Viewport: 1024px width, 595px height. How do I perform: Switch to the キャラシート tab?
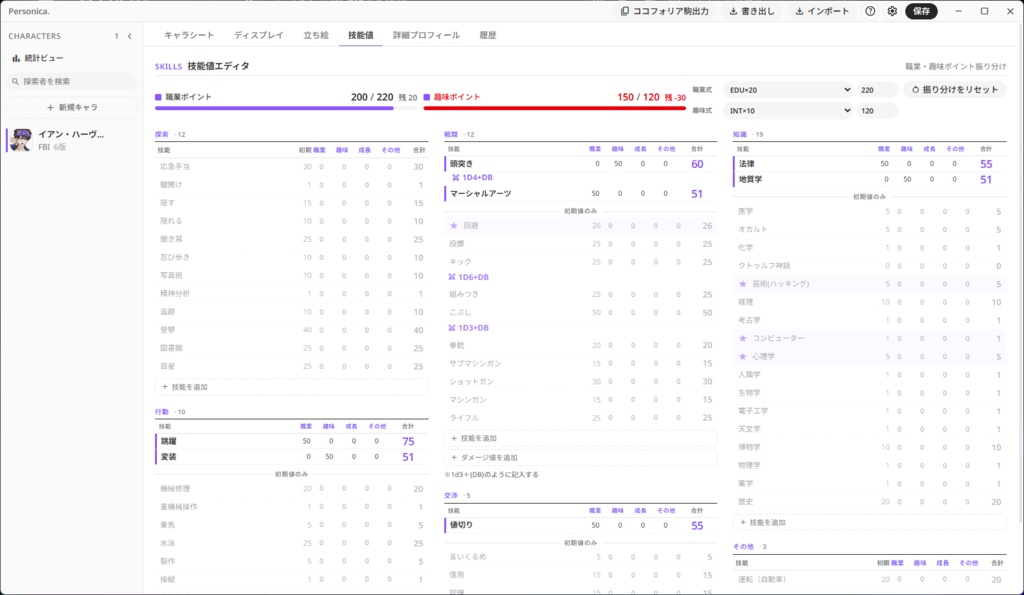pos(189,35)
